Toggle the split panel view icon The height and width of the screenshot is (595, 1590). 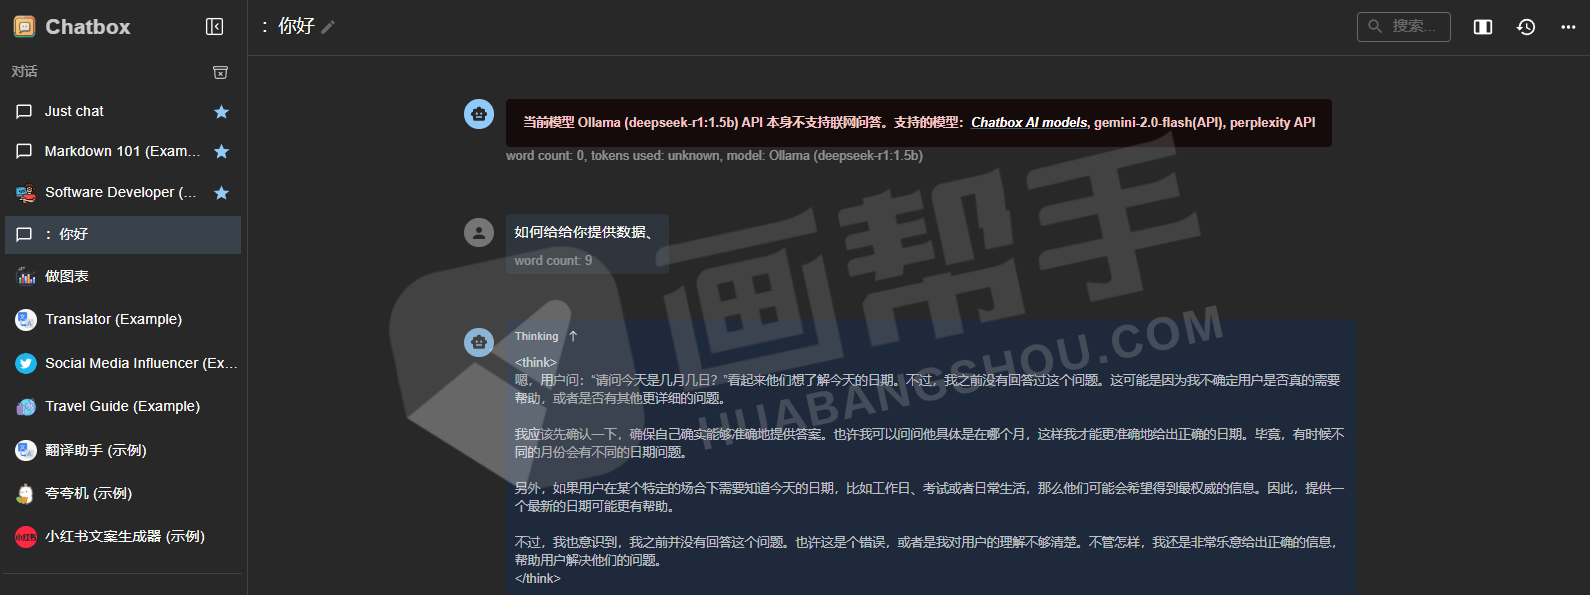pos(1483,27)
